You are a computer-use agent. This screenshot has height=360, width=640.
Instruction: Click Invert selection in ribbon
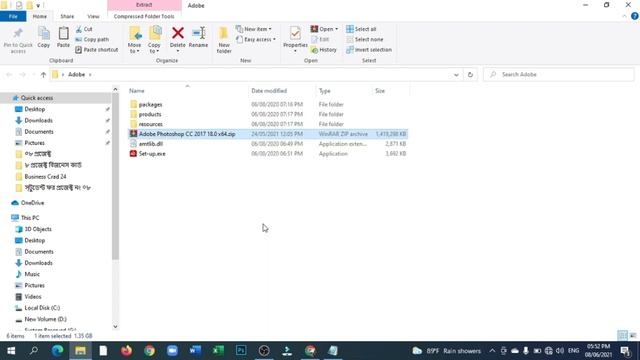pyautogui.click(x=369, y=50)
